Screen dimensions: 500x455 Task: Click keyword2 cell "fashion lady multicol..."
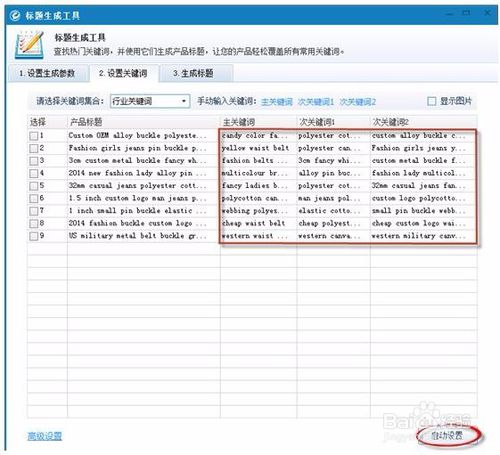(x=419, y=173)
